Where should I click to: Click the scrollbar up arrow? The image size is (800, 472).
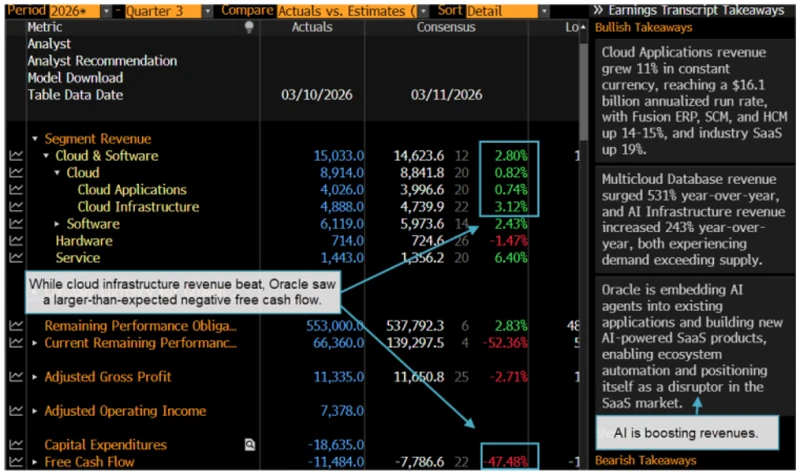583,27
